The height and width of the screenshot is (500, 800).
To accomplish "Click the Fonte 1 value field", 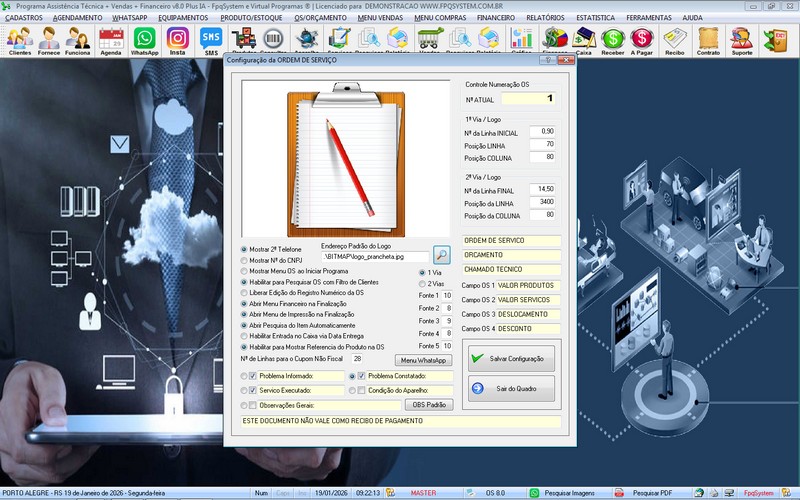I will [447, 295].
